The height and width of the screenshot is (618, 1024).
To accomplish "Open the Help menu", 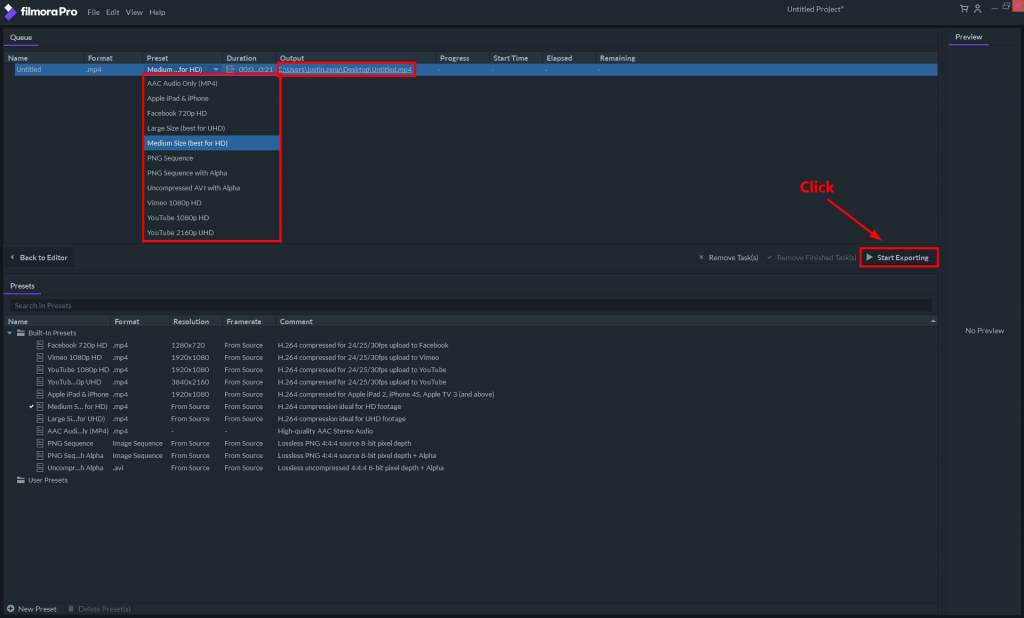I will pos(157,12).
